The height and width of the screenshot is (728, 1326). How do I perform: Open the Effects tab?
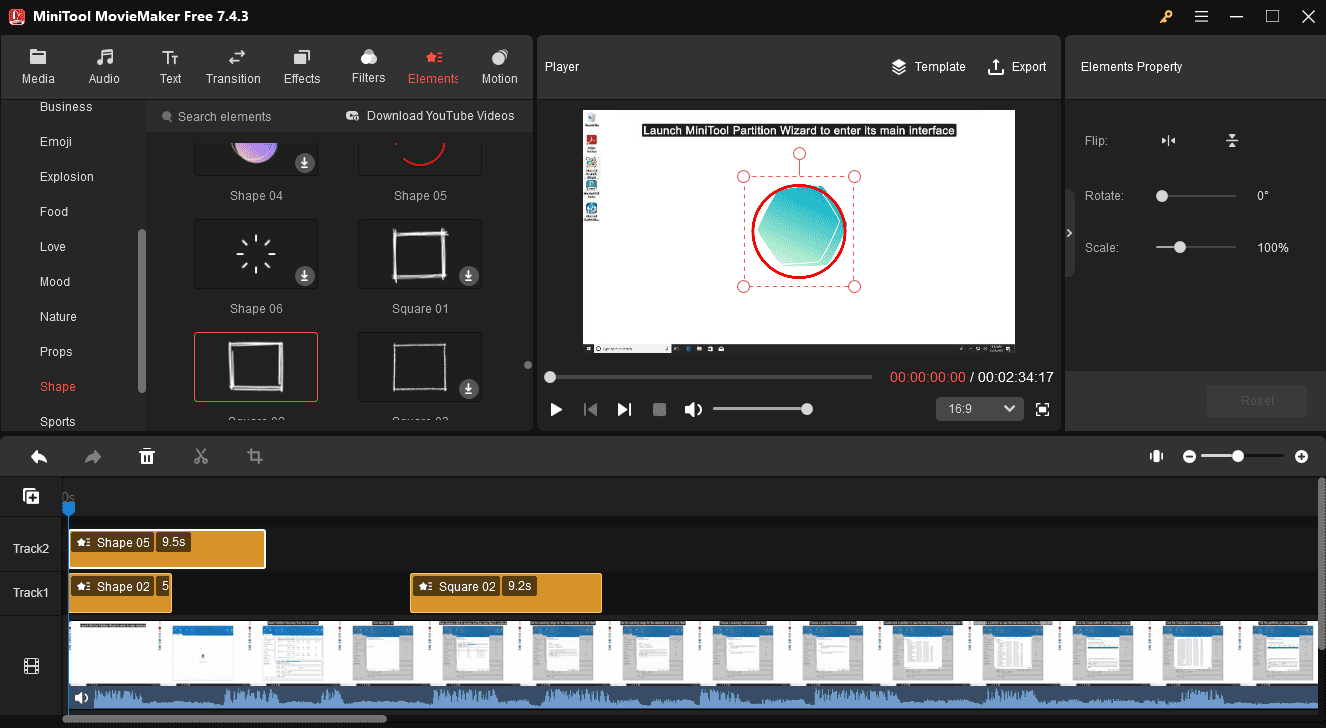(x=302, y=67)
